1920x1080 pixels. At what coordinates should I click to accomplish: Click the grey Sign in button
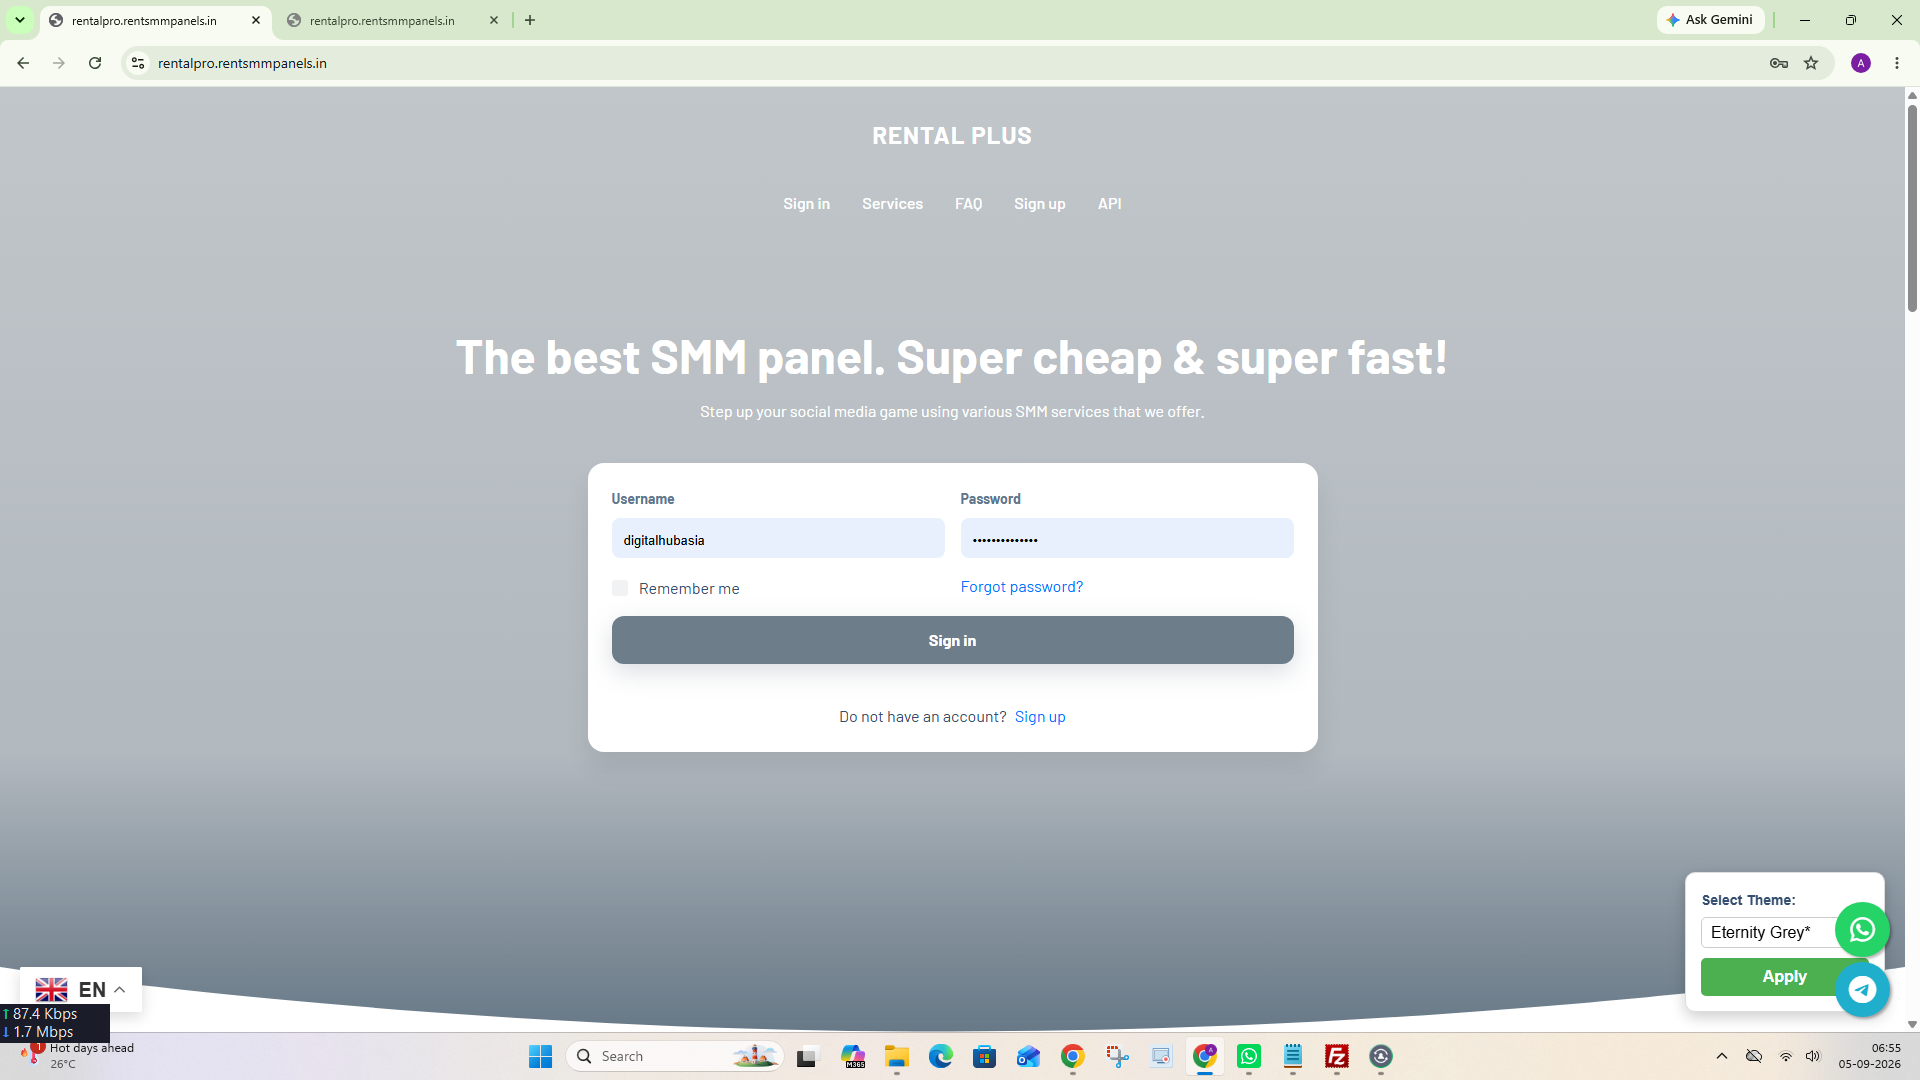952,640
